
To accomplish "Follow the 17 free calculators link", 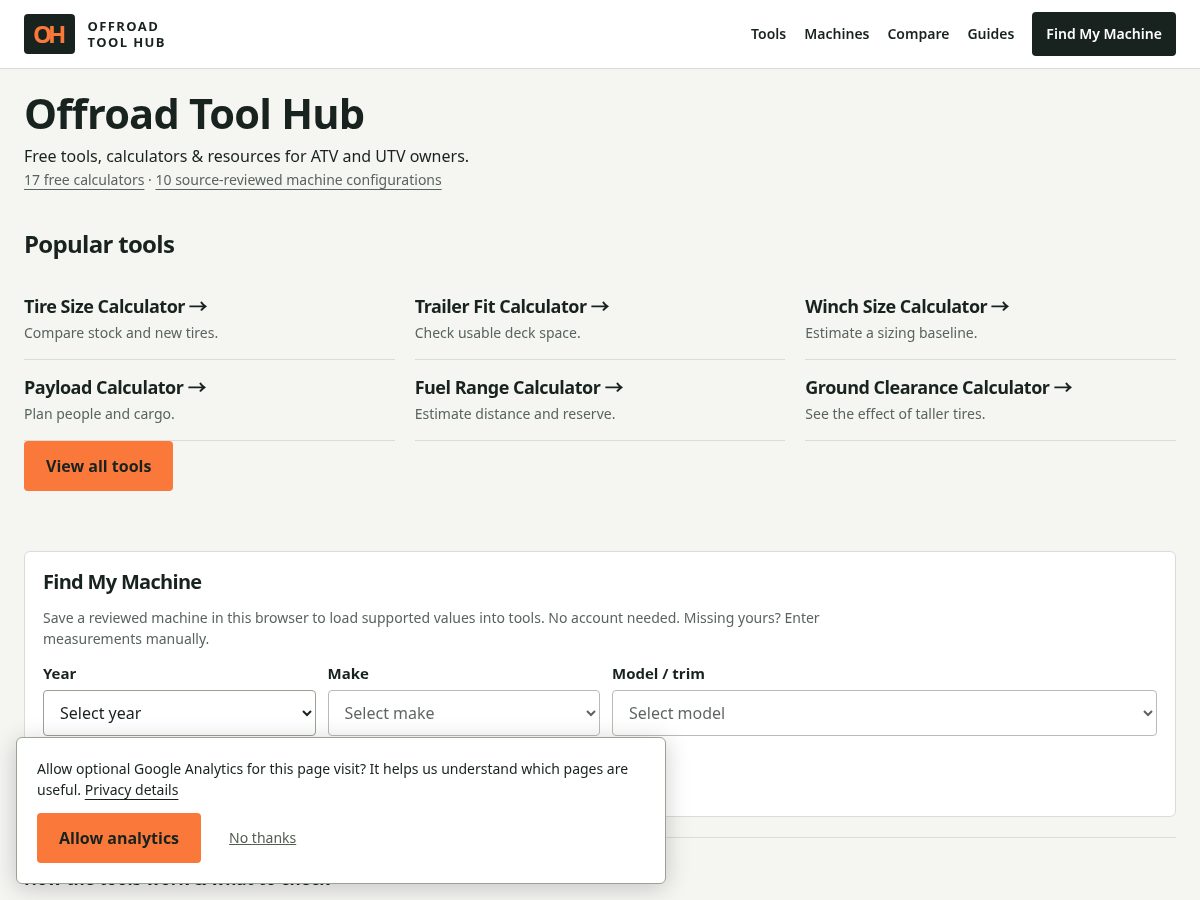I will pos(84,180).
